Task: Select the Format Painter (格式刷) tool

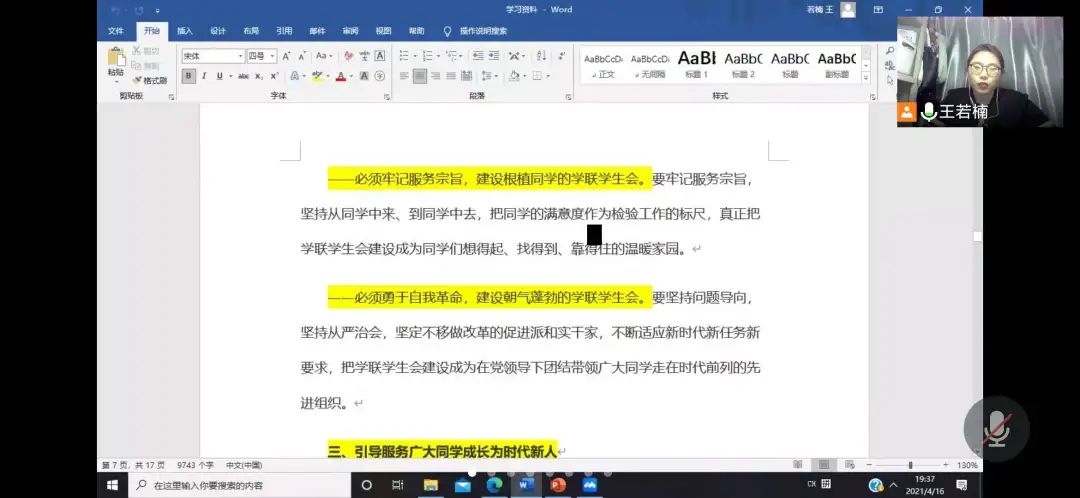Action: [150, 80]
